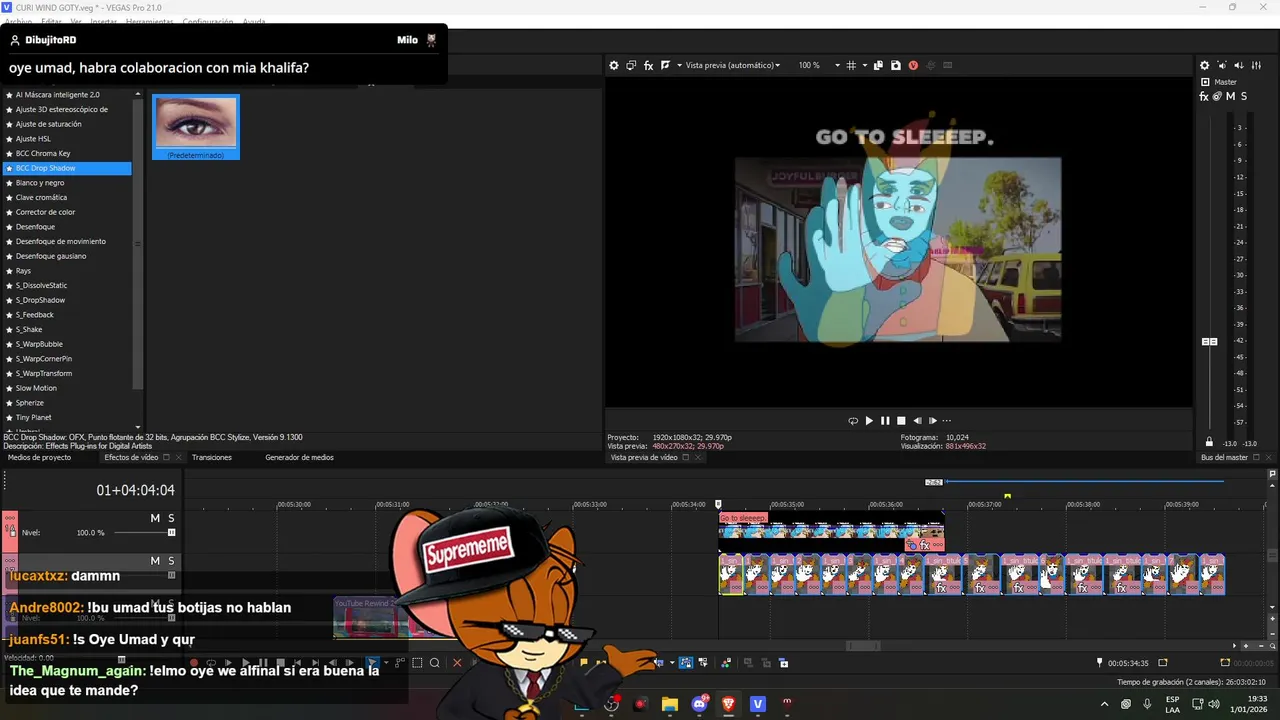Stop the video preview
The height and width of the screenshot is (720, 1280).
(901, 421)
